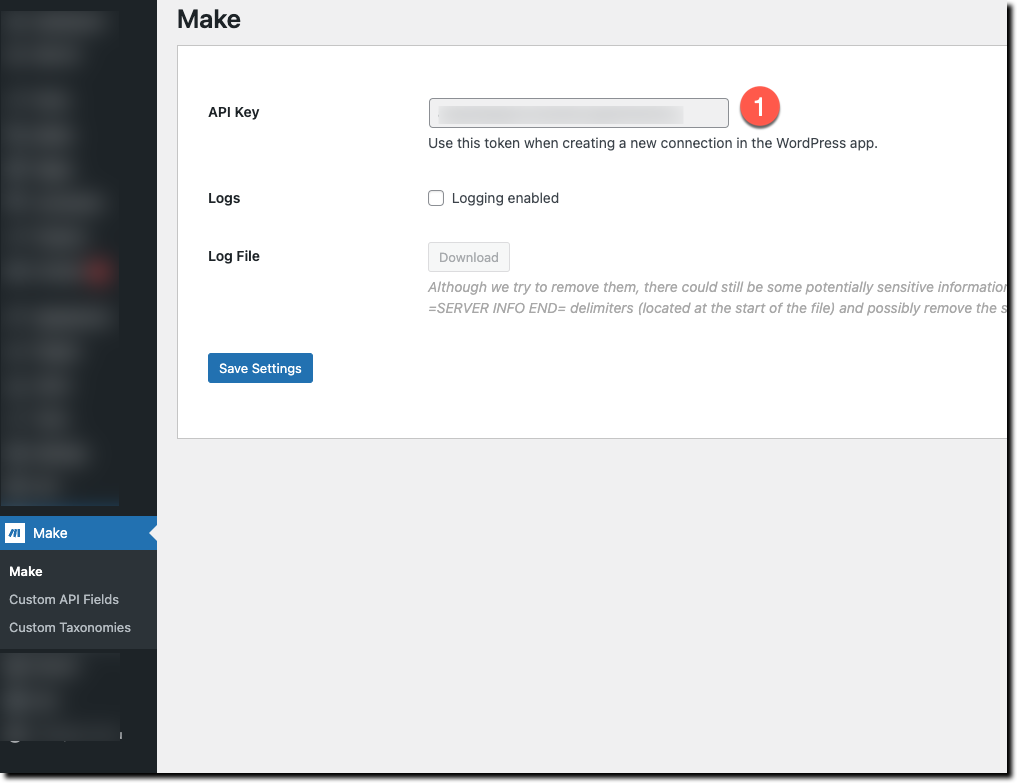Screen dimensions: 1017x783
Task: Open the Make menu item in sidebar
Action: [x=78, y=533]
